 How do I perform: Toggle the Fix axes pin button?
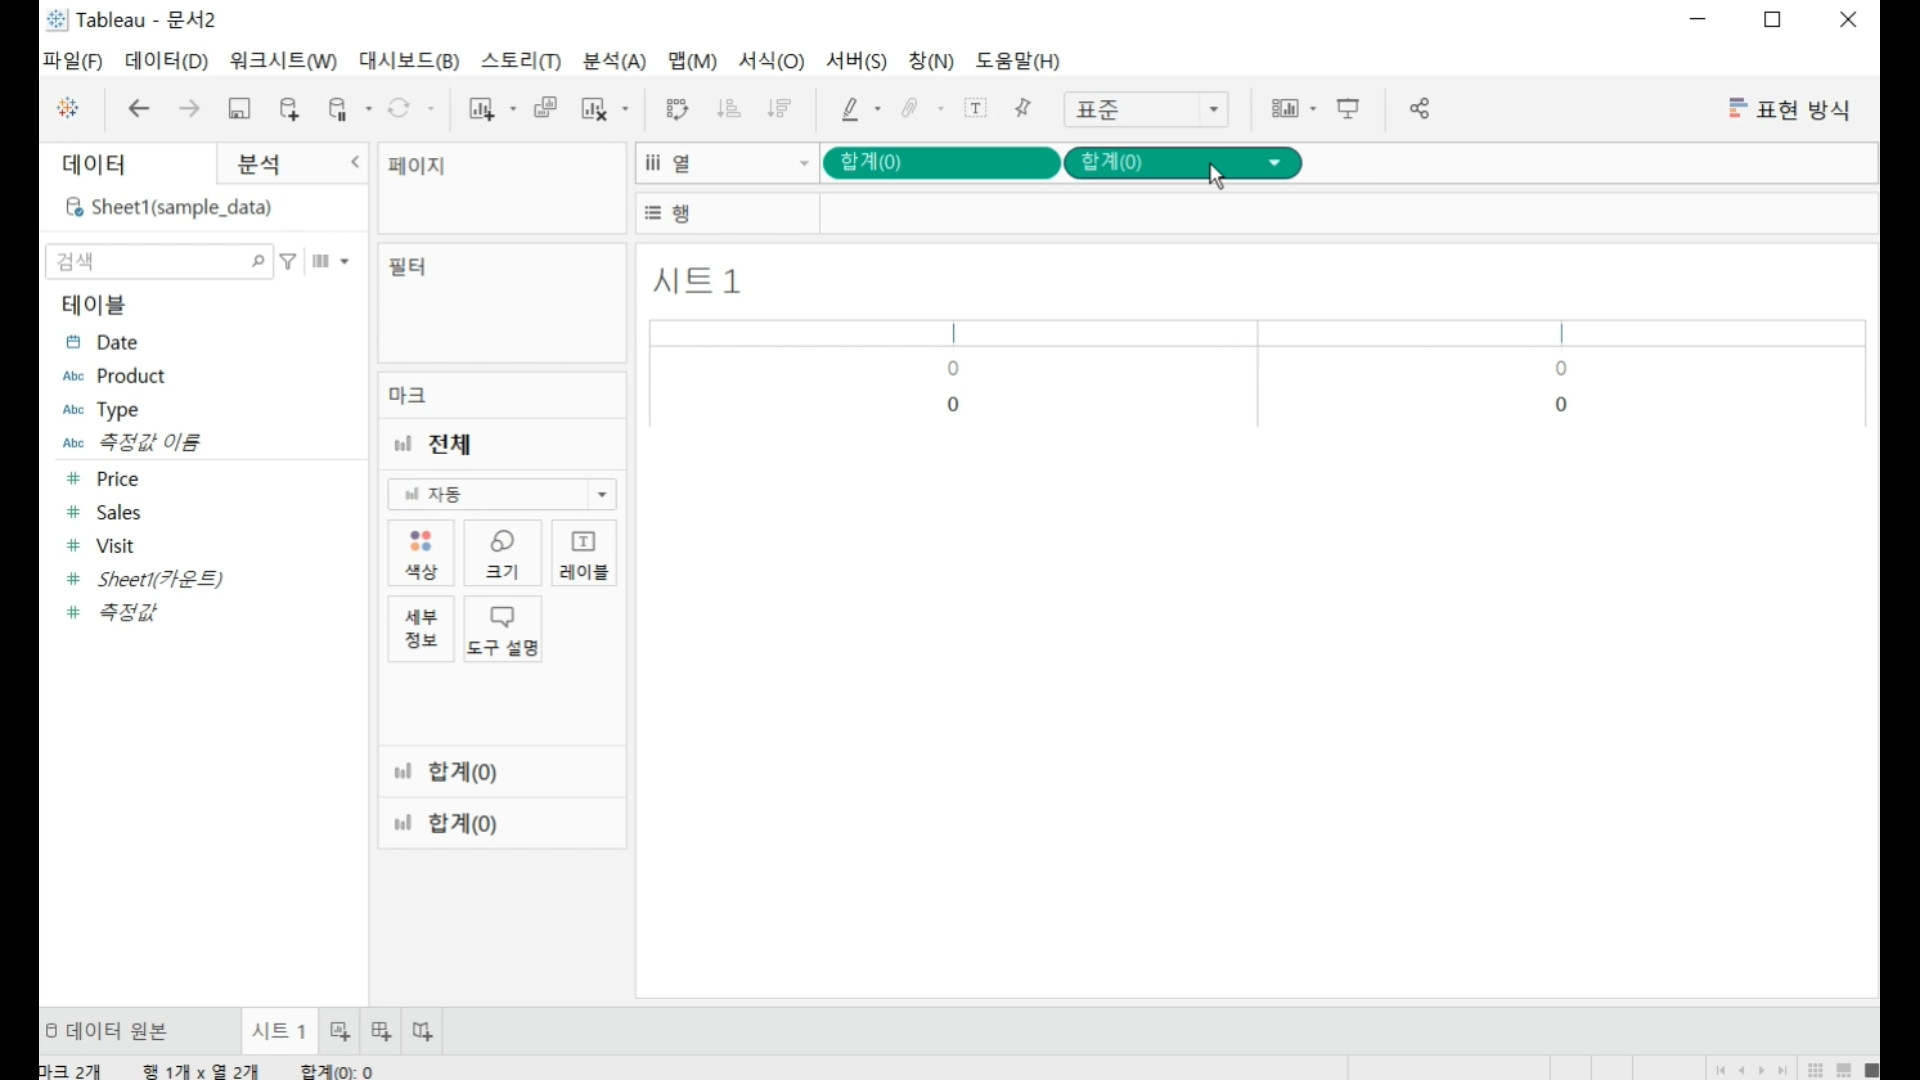[x=1023, y=109]
